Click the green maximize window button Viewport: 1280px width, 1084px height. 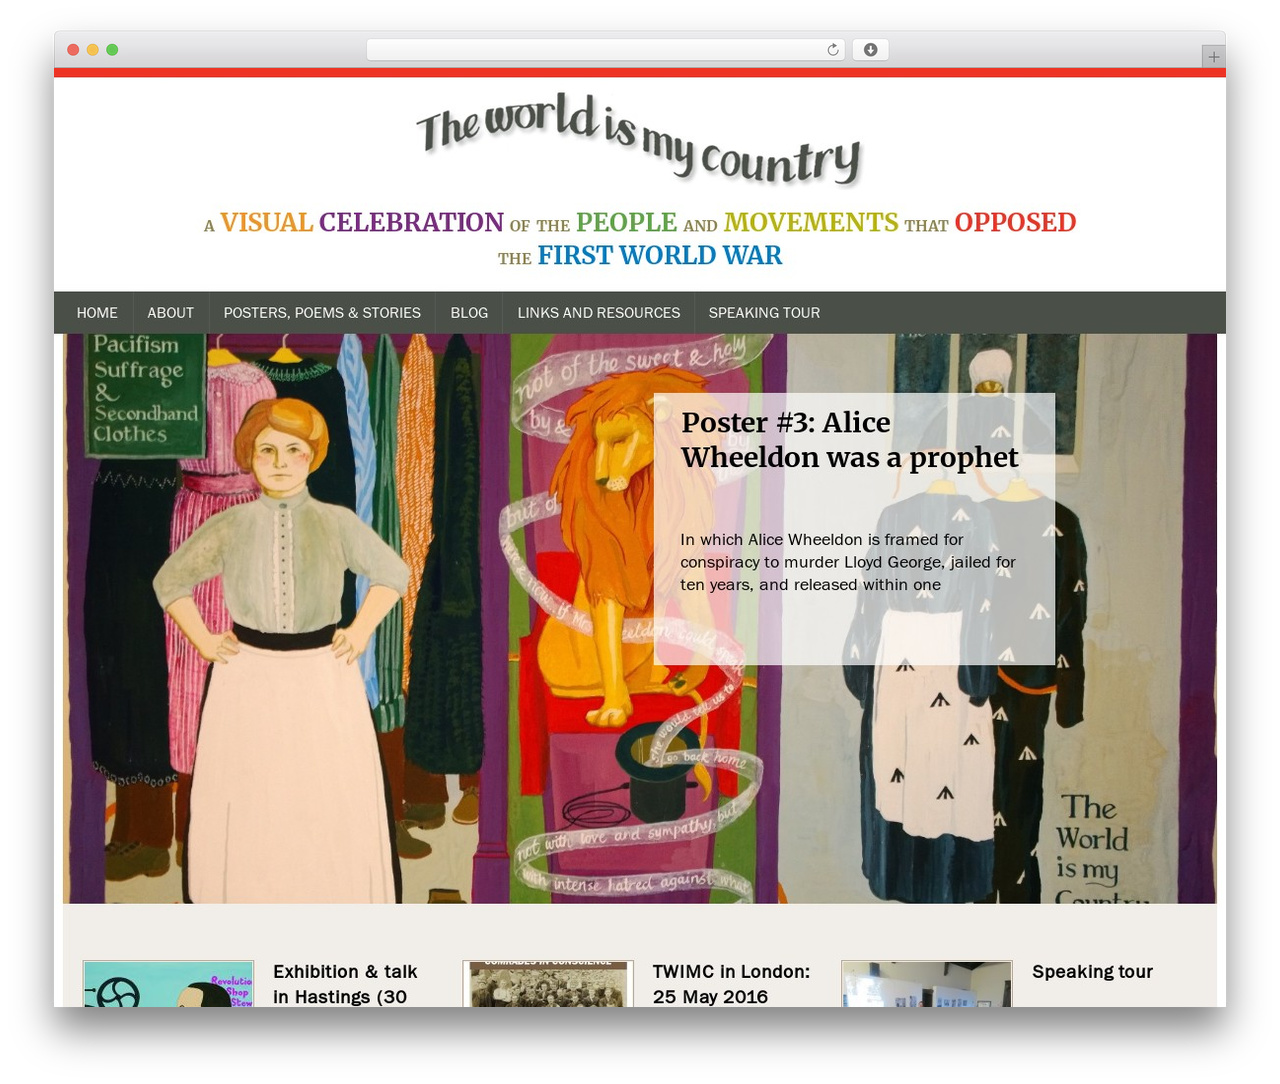[x=112, y=50]
